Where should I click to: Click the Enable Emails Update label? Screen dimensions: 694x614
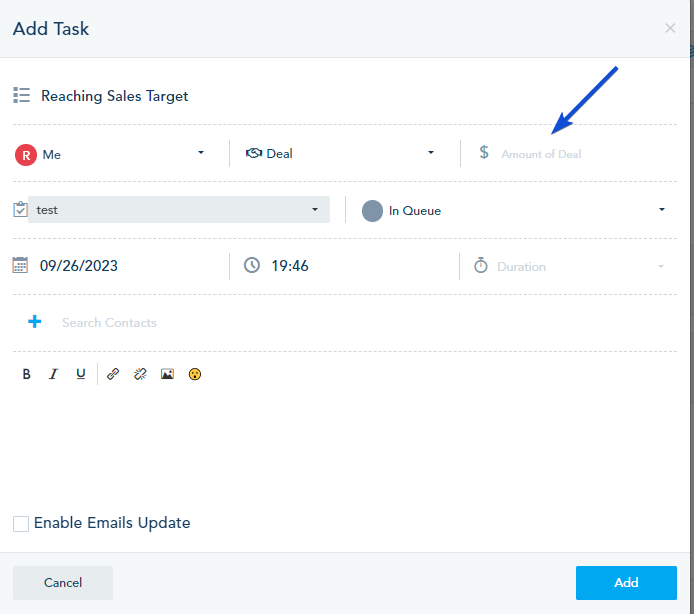click(112, 523)
